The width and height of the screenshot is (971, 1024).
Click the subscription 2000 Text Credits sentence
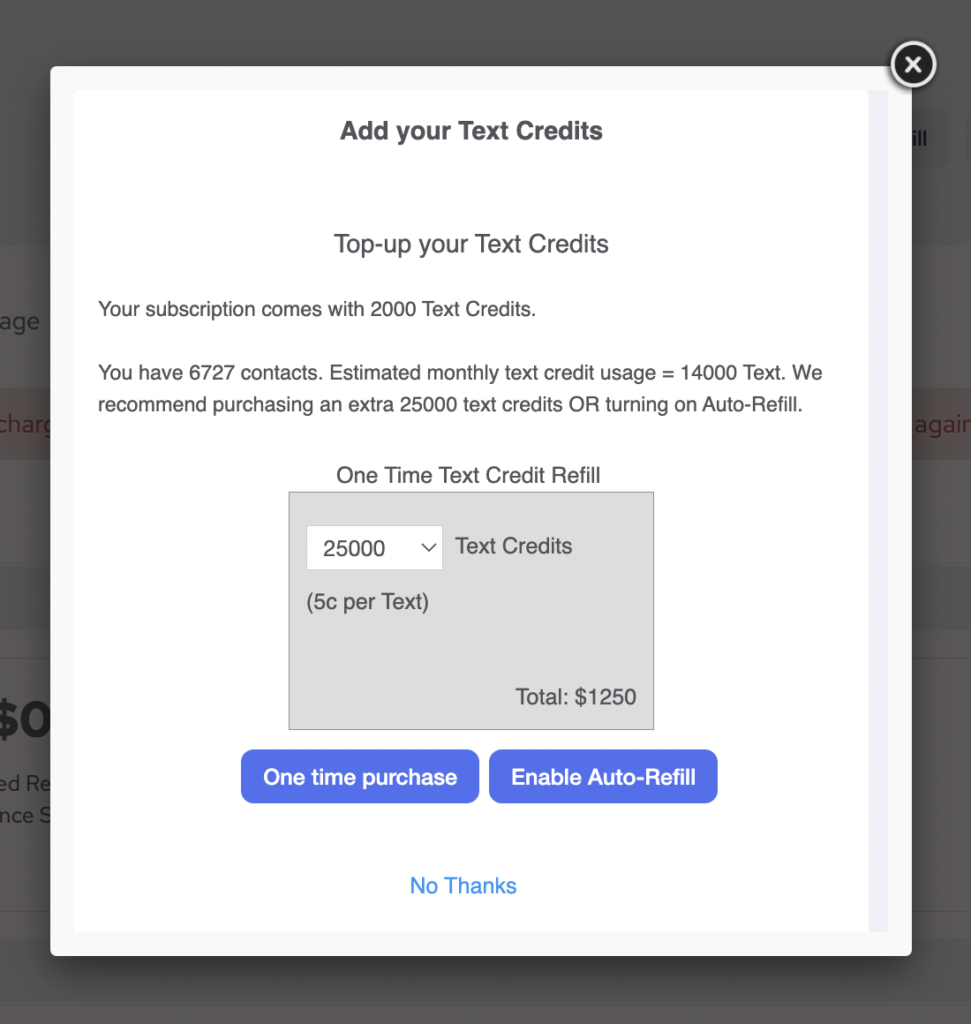pyautogui.click(x=317, y=309)
